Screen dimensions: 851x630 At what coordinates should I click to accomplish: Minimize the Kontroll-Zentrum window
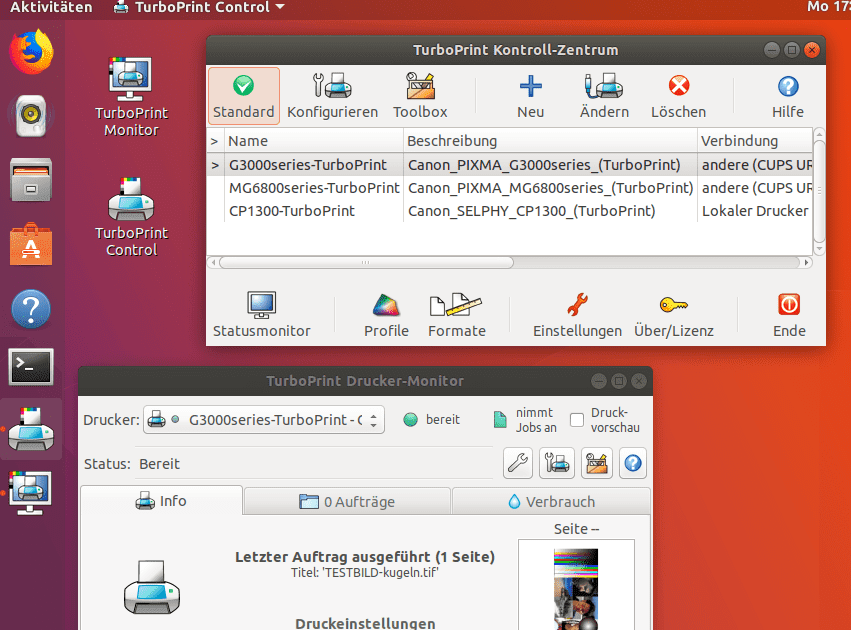pos(772,50)
